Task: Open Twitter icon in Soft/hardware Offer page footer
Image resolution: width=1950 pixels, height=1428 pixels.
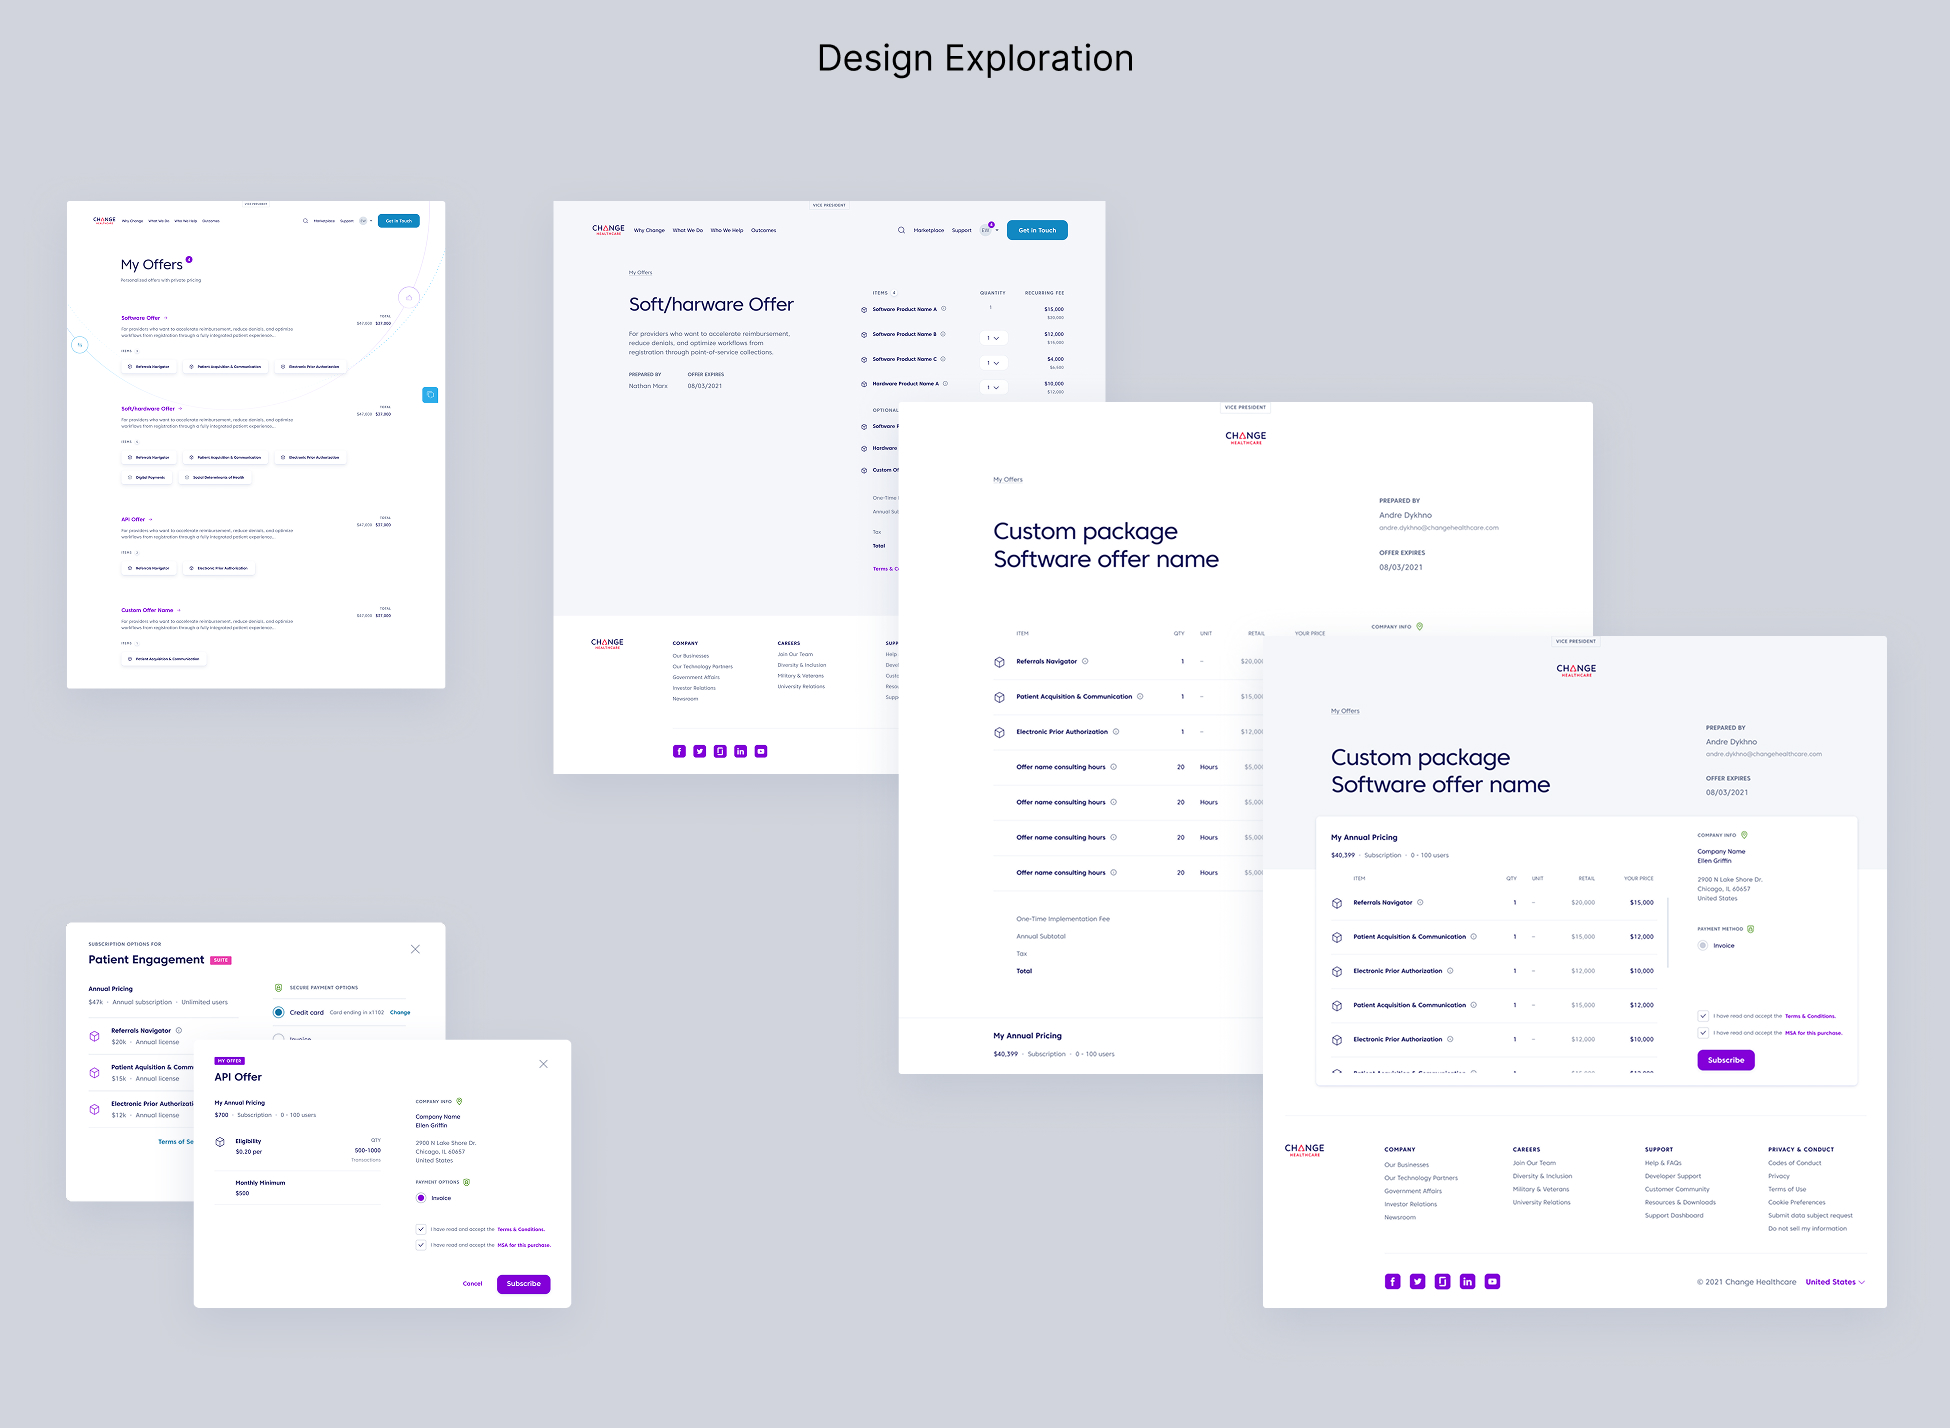Action: click(x=700, y=751)
